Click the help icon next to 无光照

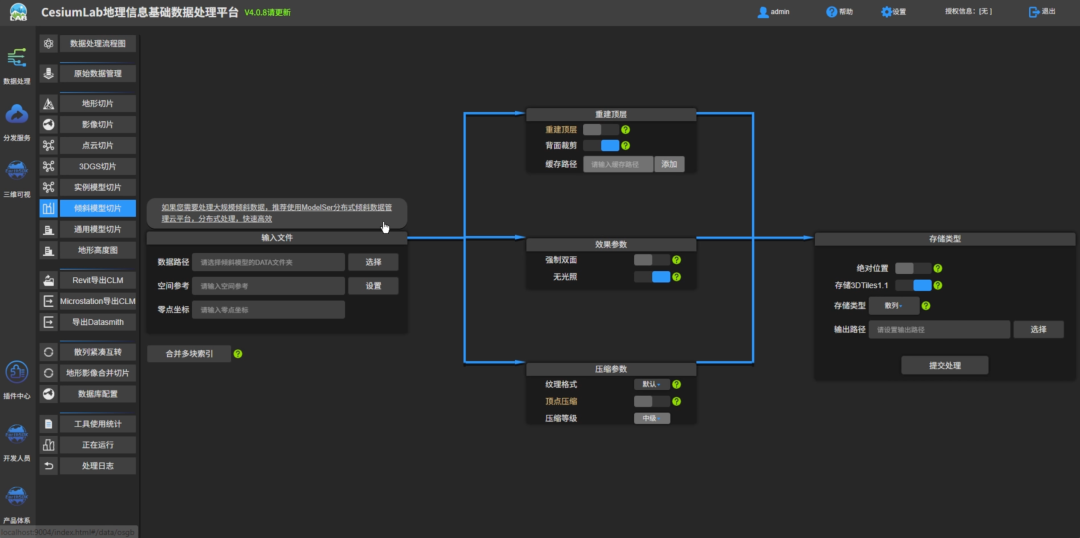676,277
